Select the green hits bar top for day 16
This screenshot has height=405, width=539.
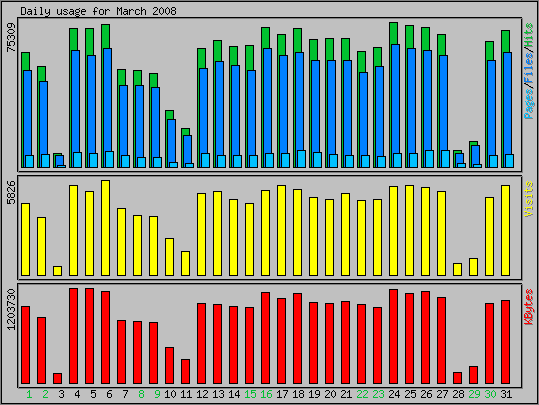point(265,38)
